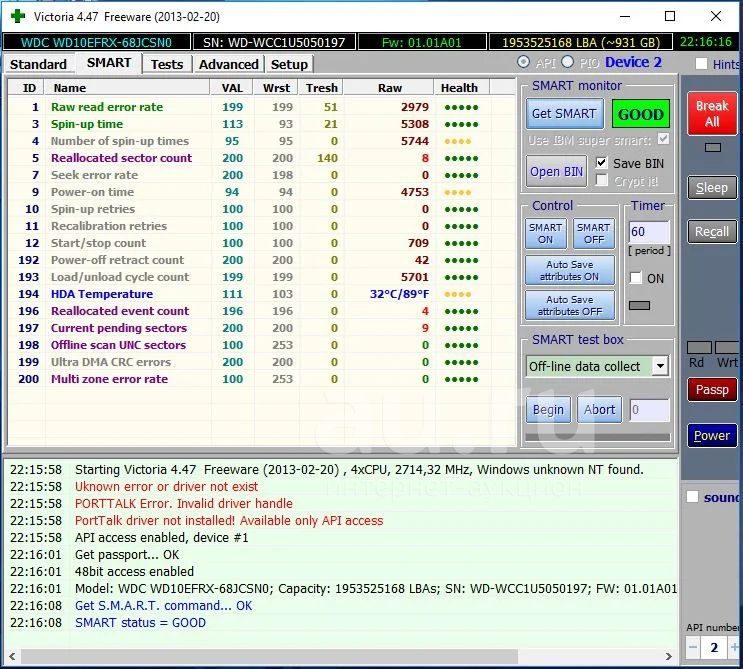Click the log horizontal scrollbar left arrow
Screen dimensions: 743x669
(12, 656)
